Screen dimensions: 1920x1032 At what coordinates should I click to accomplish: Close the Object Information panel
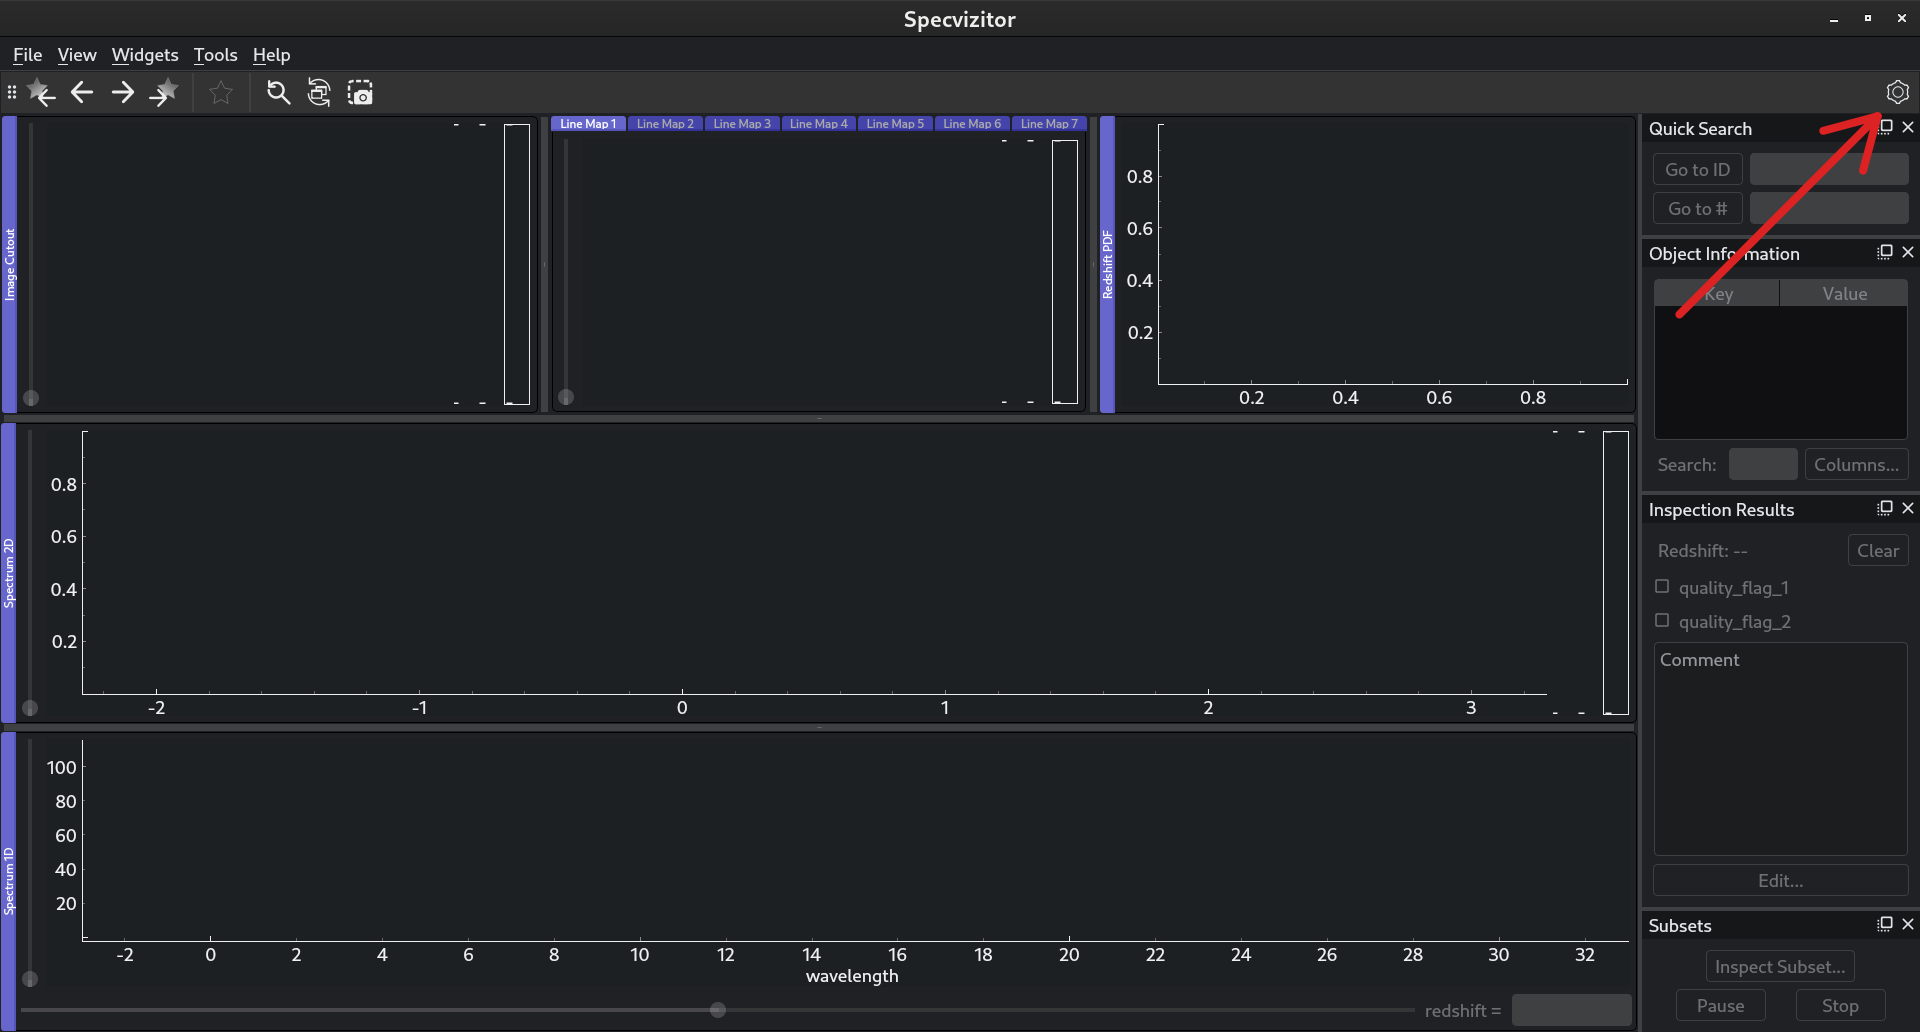tap(1908, 252)
